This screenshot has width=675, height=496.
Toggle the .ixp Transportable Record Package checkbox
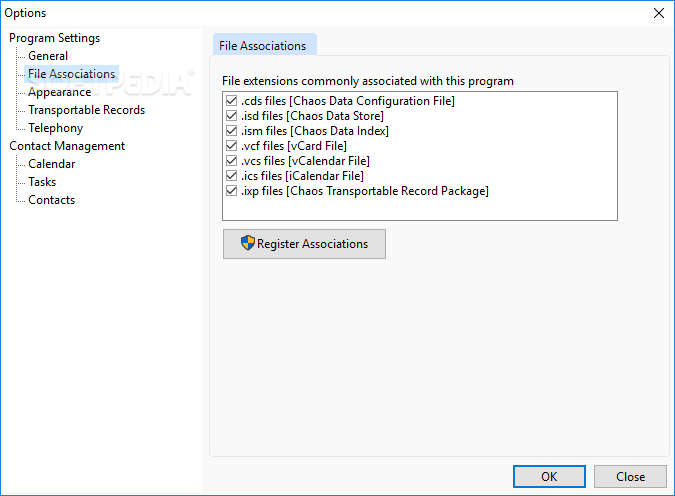coord(232,191)
